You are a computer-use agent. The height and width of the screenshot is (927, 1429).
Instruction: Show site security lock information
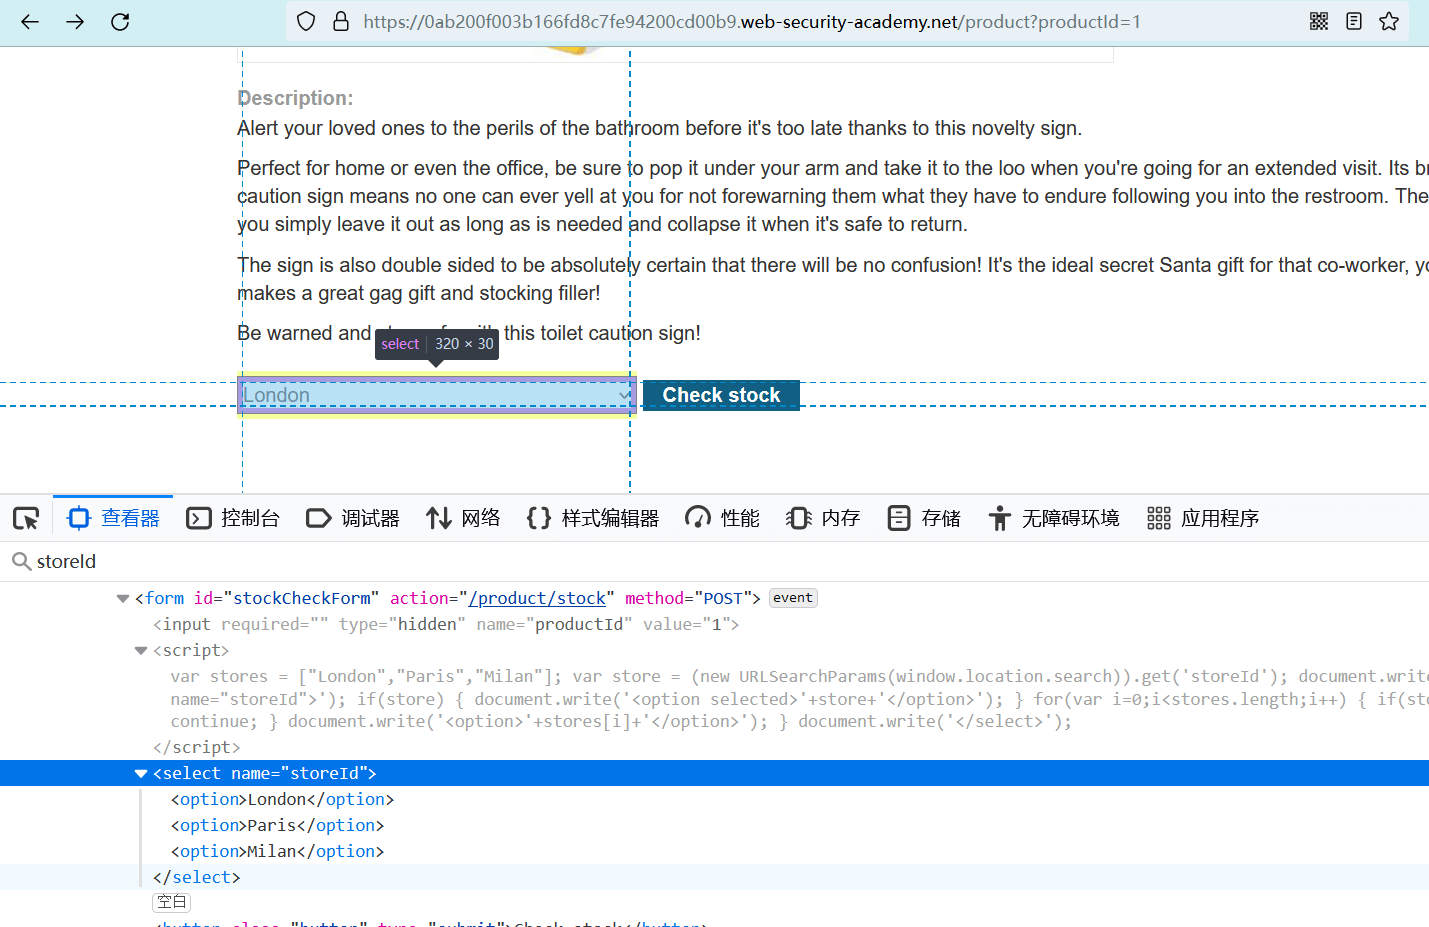[341, 22]
